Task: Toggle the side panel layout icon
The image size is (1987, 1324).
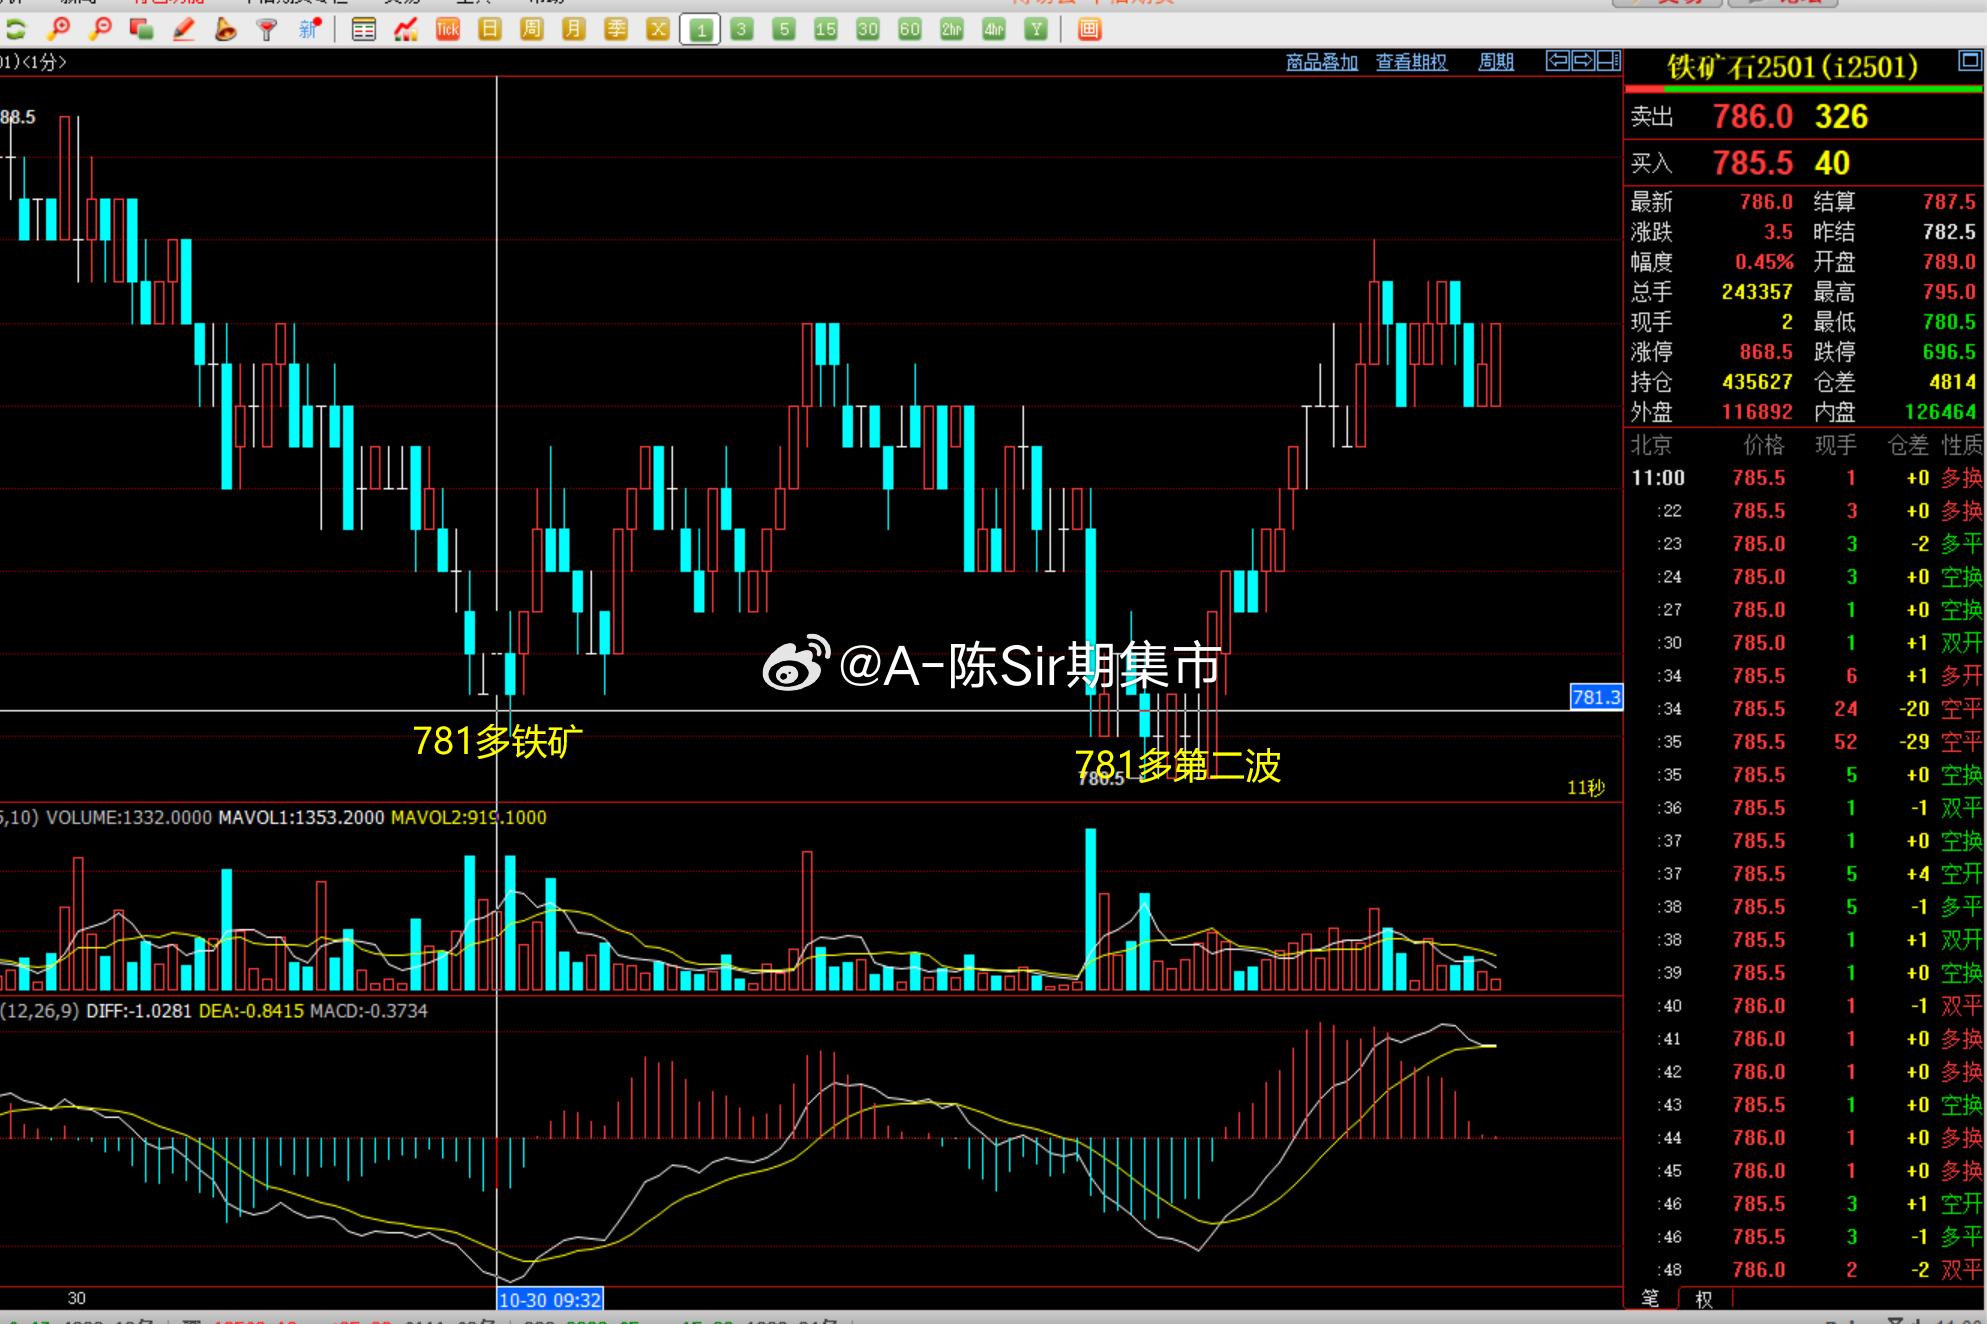Action: 1609,61
